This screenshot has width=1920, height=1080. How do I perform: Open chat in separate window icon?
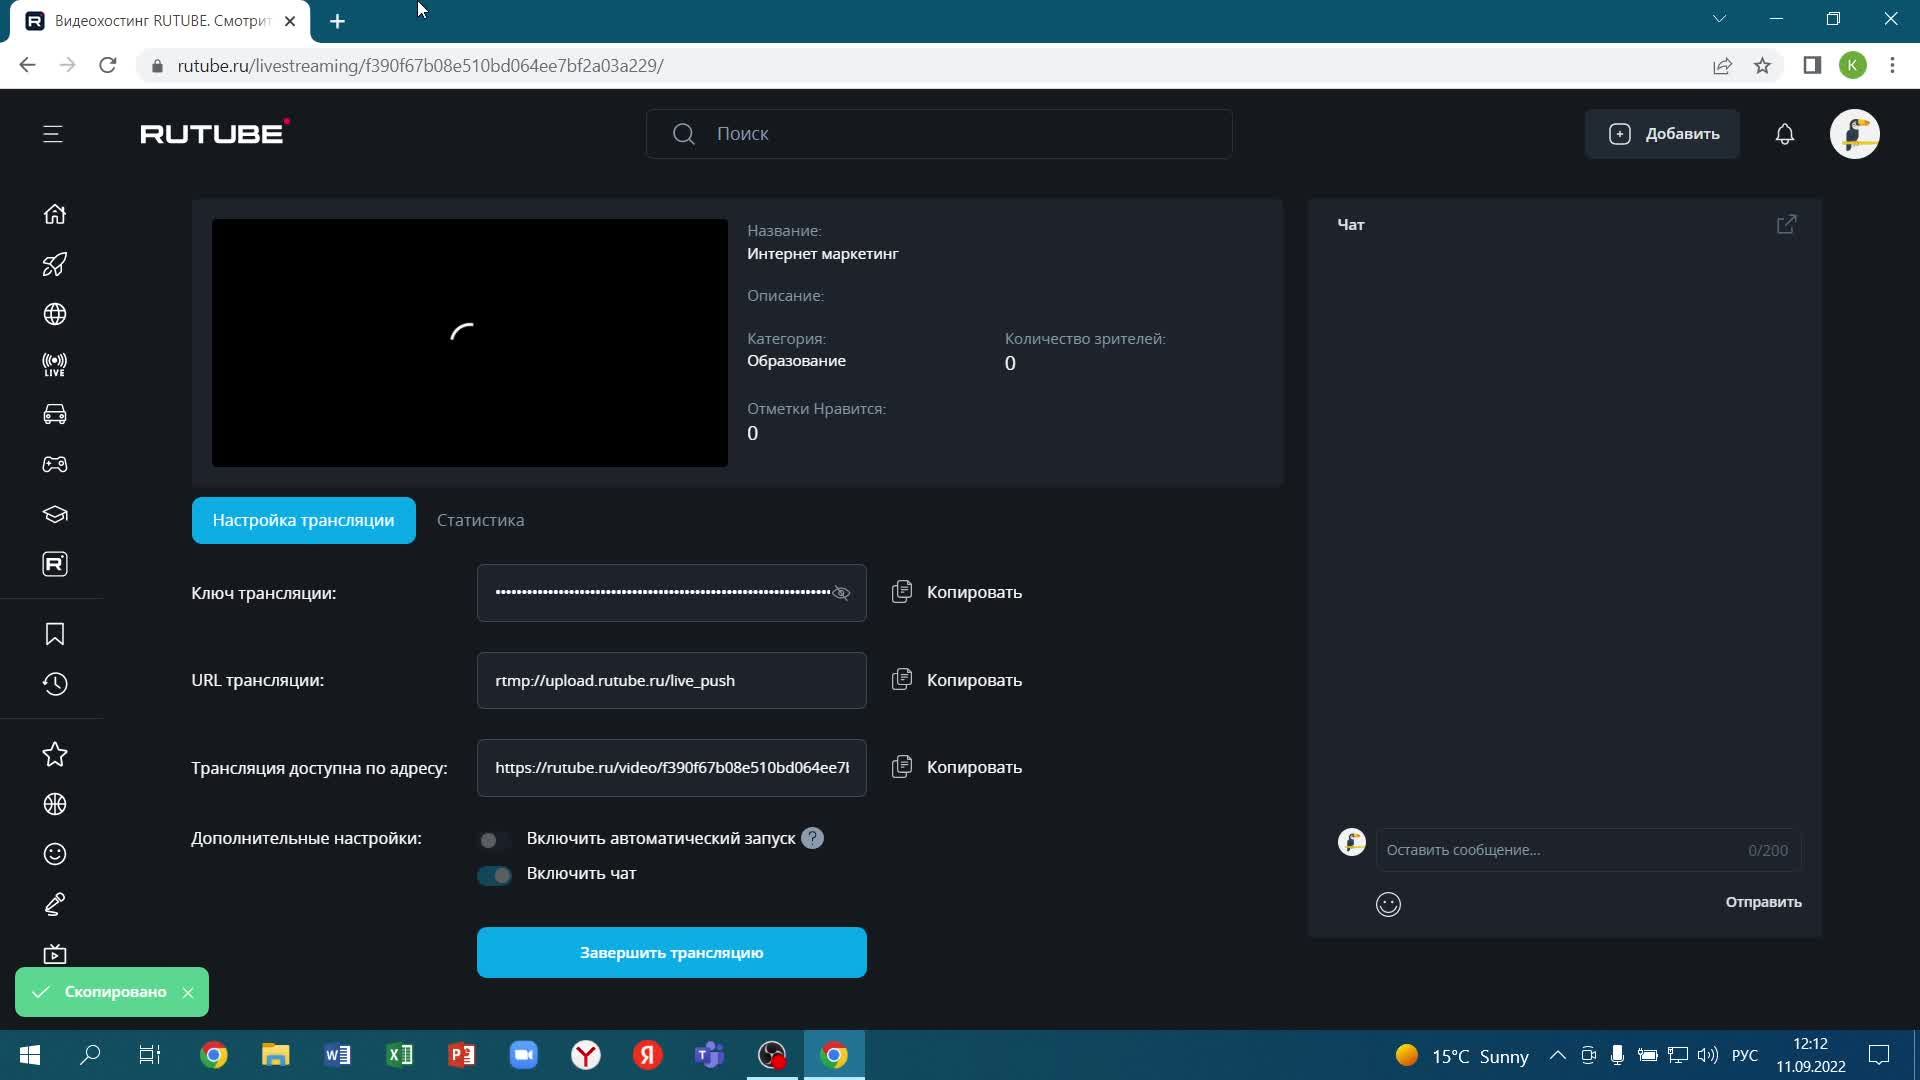click(1786, 225)
